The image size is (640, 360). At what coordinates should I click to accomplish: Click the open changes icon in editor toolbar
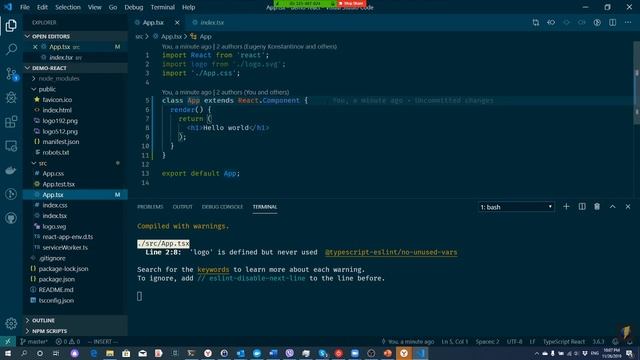pos(536,22)
